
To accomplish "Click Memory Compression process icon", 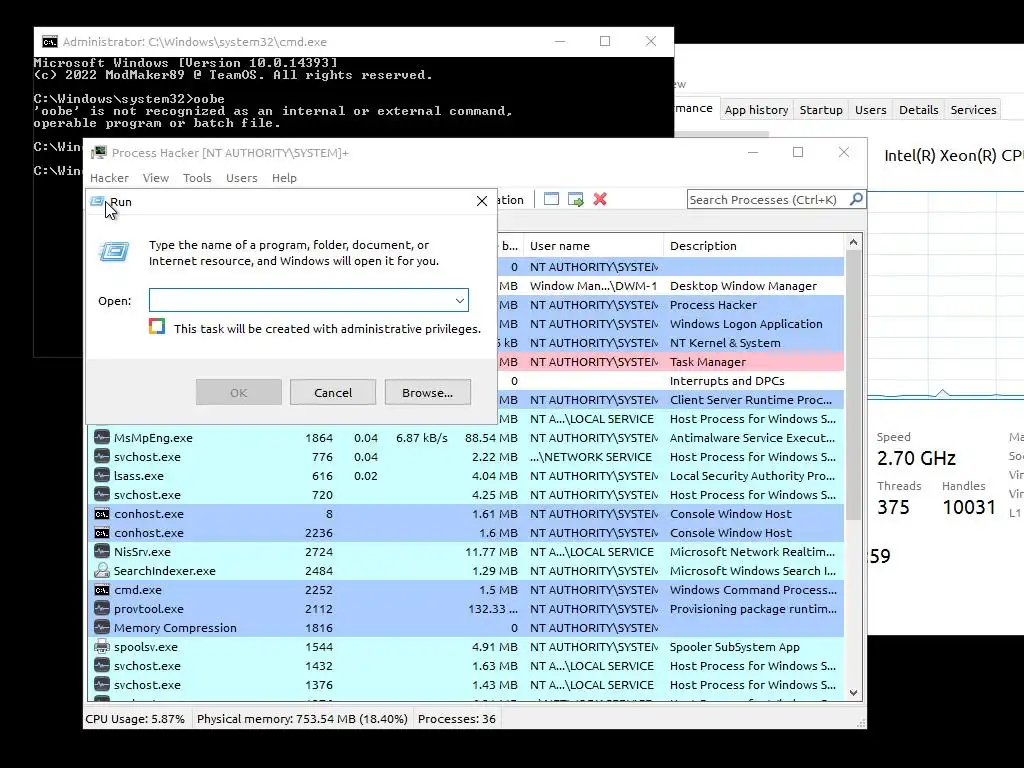I will (x=101, y=627).
